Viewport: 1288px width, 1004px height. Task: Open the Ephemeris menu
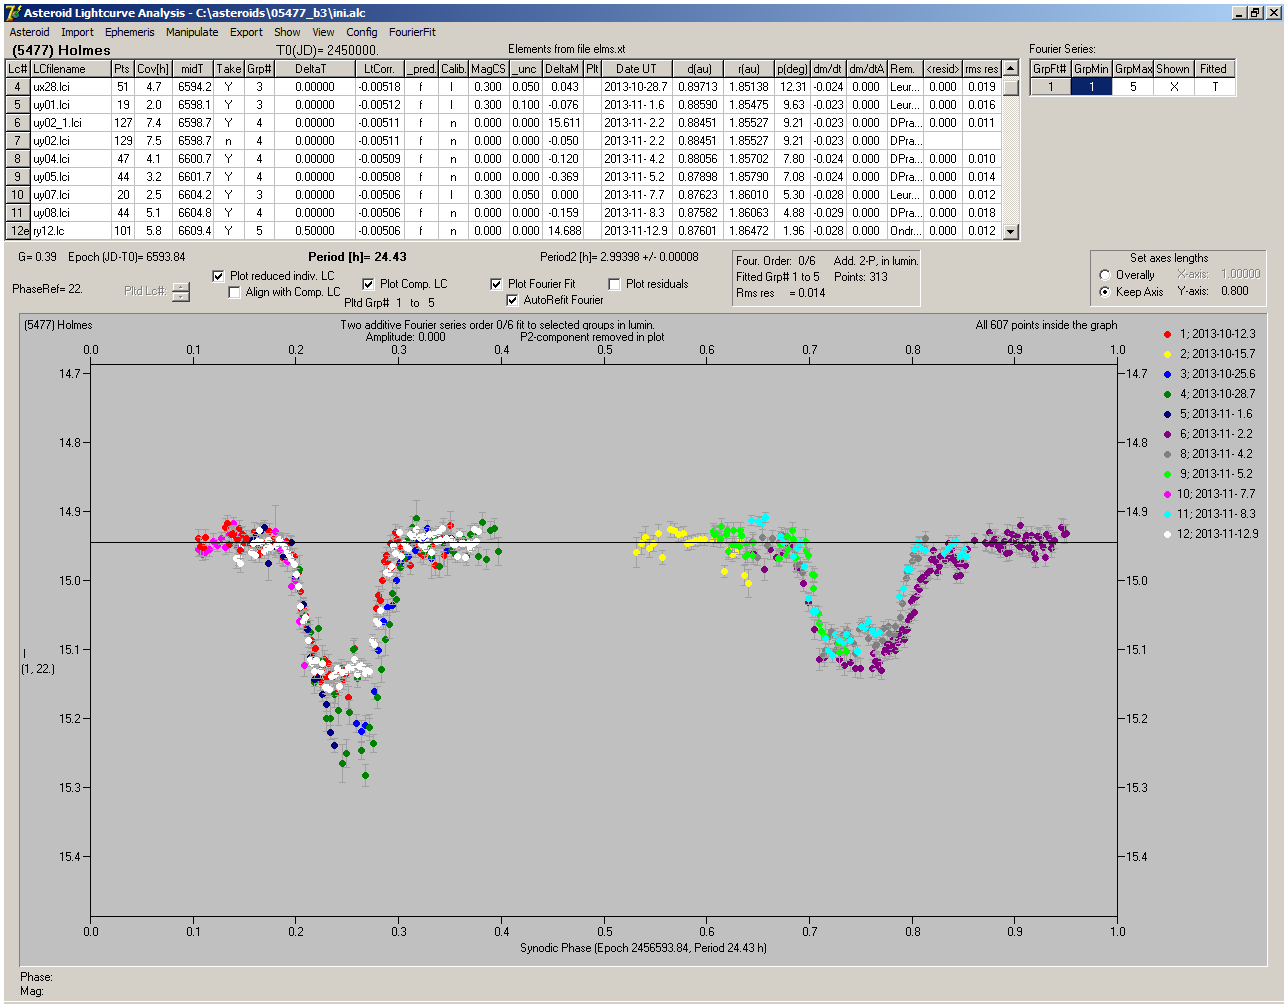point(130,32)
